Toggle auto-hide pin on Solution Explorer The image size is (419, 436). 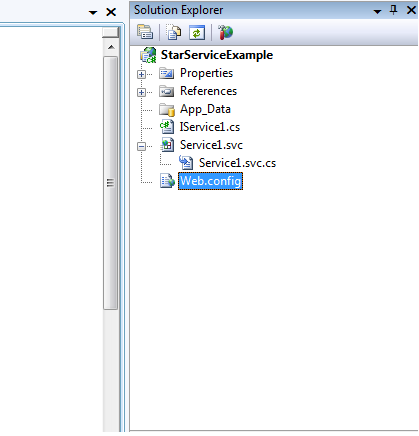tap(394, 10)
